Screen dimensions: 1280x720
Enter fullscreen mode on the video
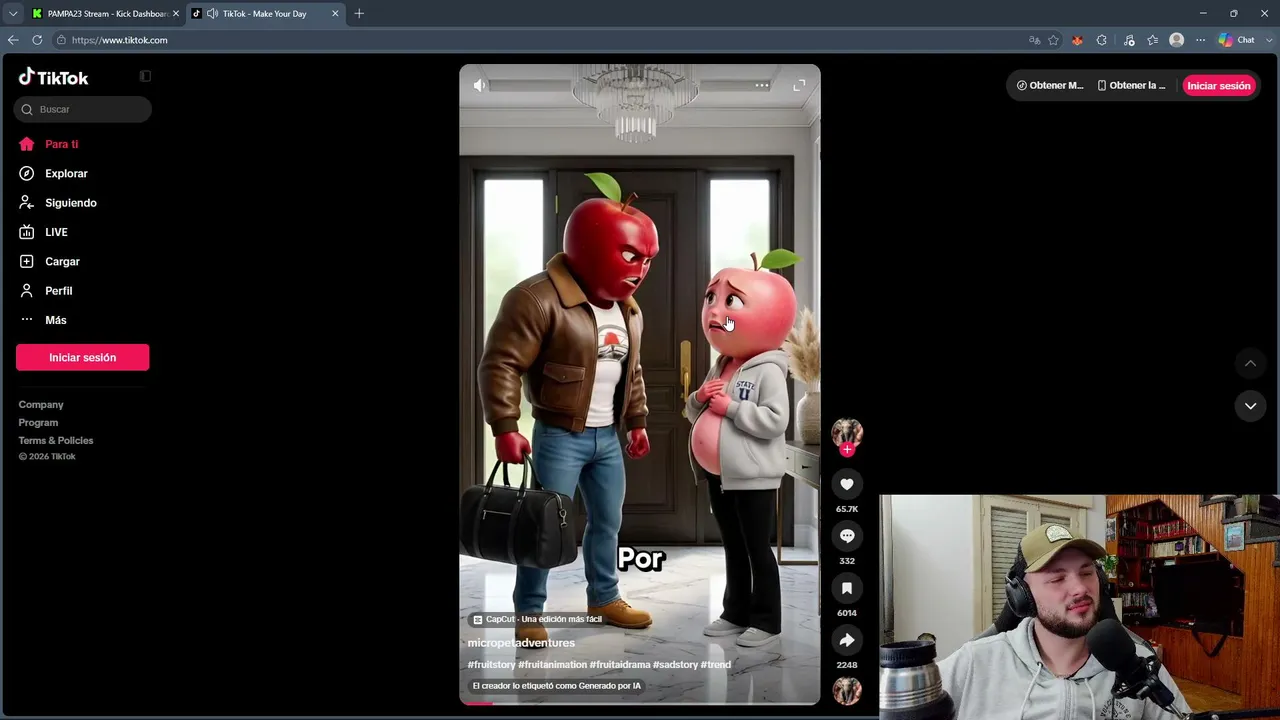799,85
